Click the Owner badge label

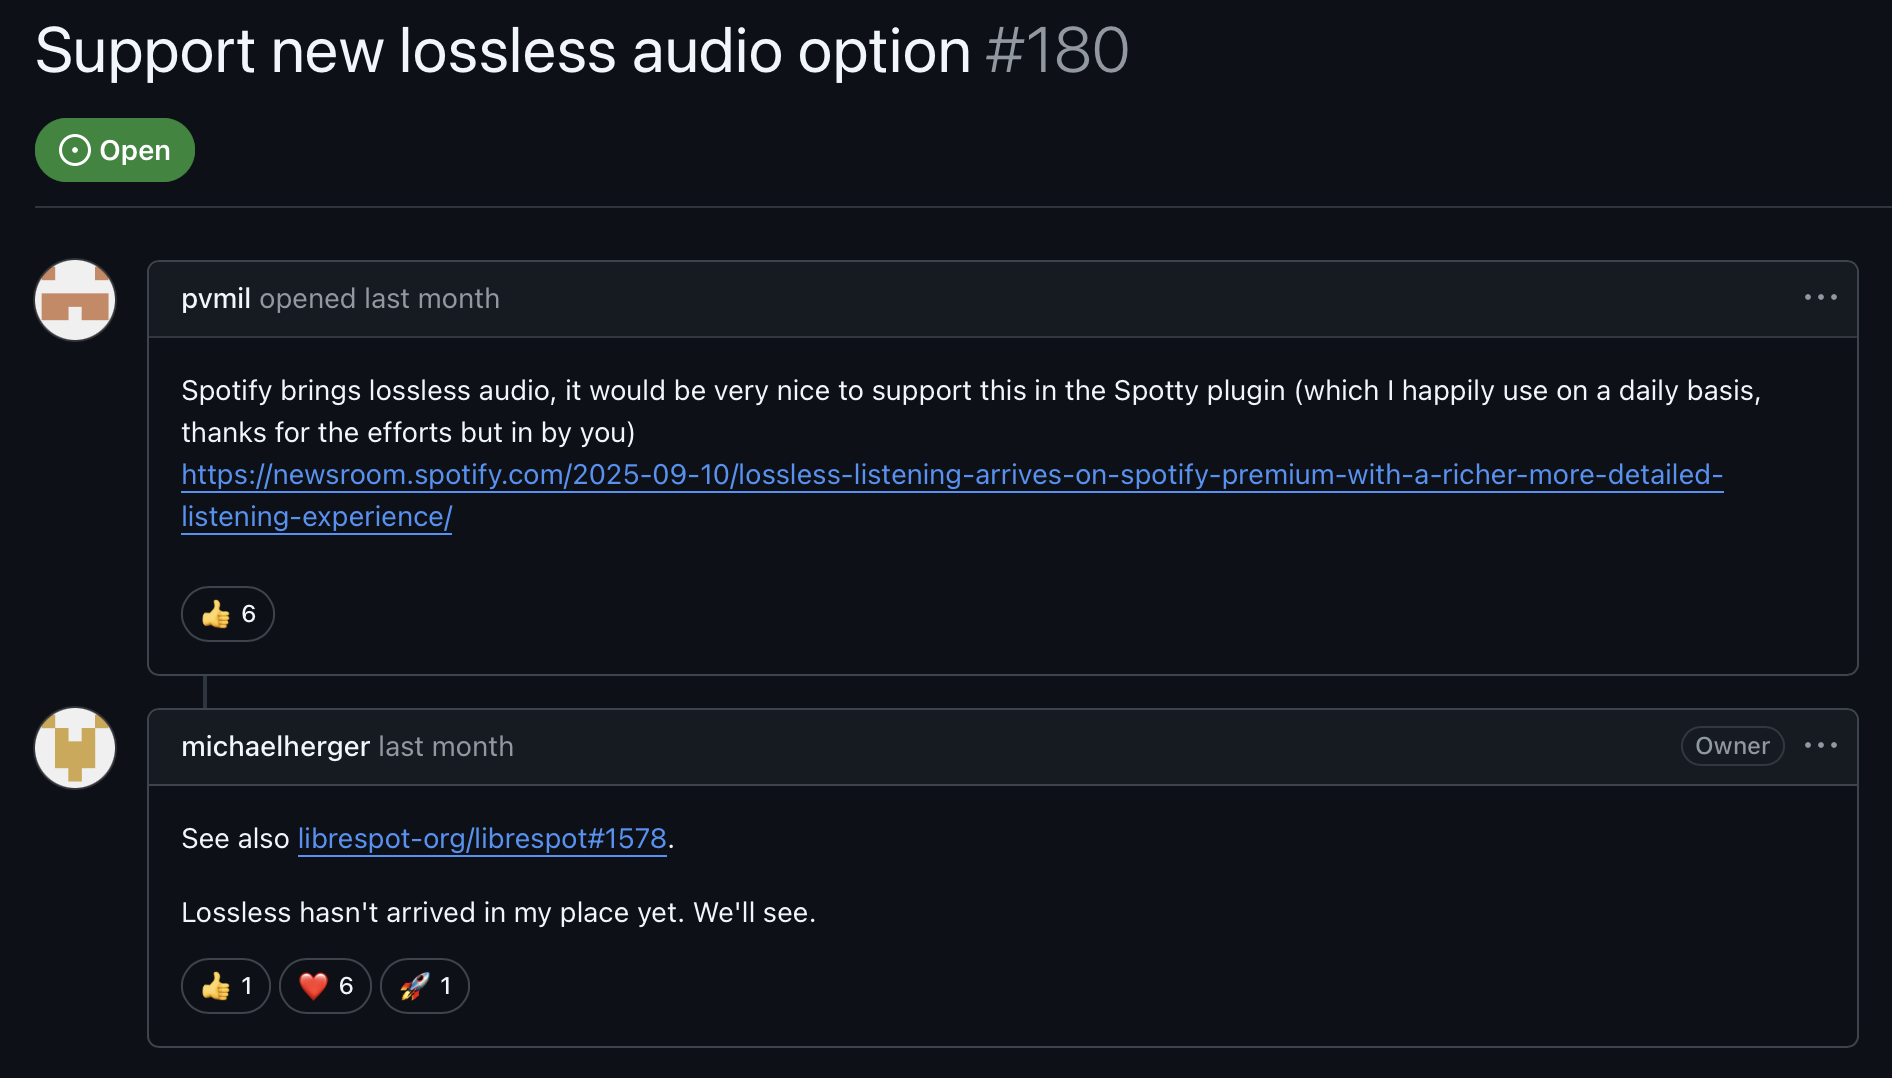(x=1732, y=746)
